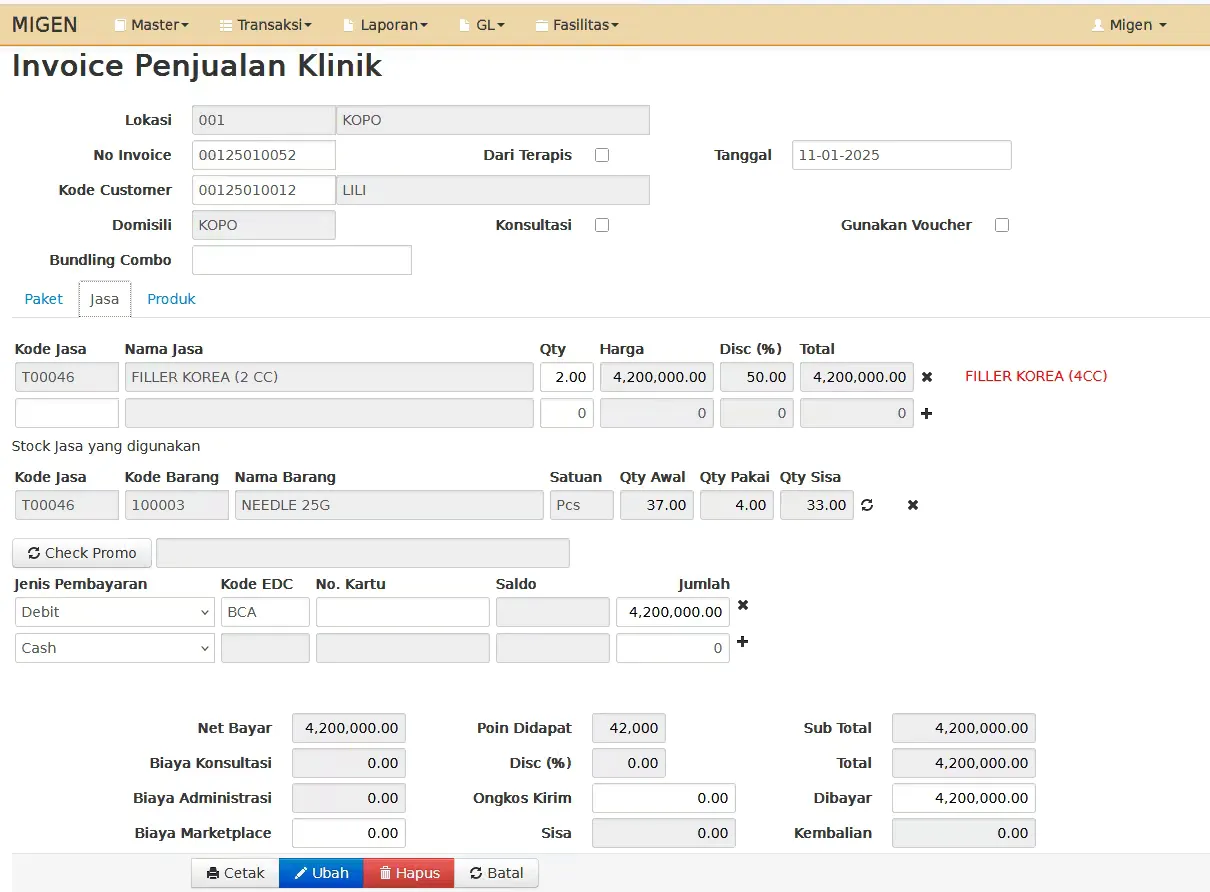Screen dimensions: 1210x892
Task: Tick the Gunakan Voucher checkbox
Action: tap(1002, 225)
